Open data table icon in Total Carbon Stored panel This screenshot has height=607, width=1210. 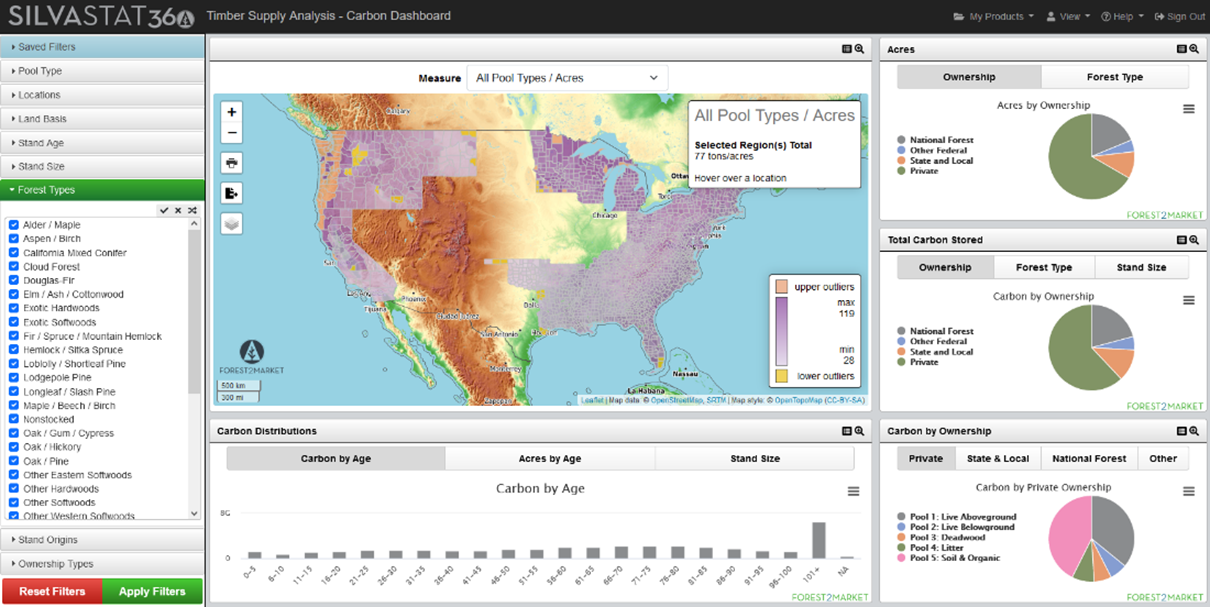(1182, 240)
